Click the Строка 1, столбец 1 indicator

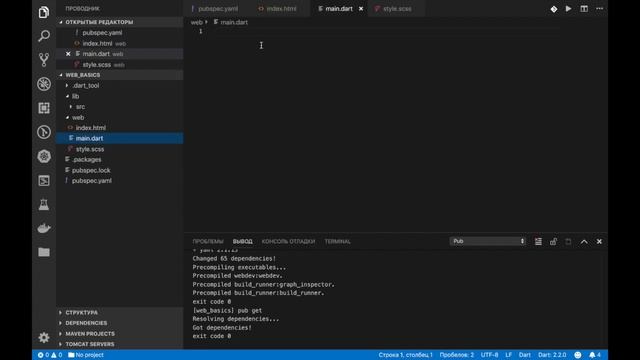click(x=405, y=355)
